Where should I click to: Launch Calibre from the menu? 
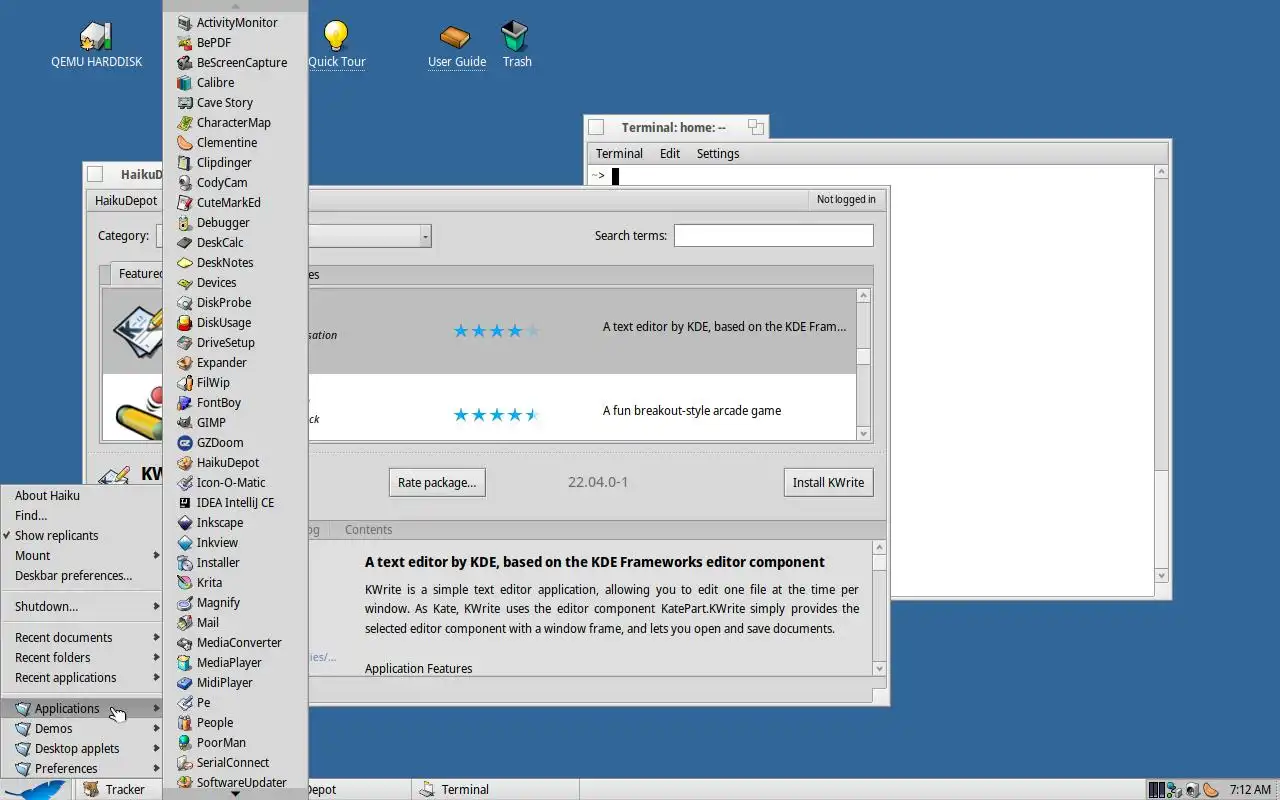click(235, 82)
